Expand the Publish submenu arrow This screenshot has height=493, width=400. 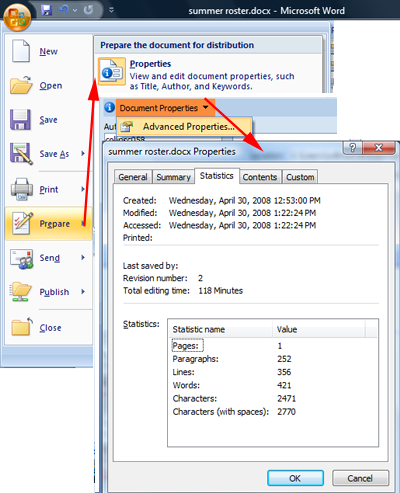tap(83, 292)
